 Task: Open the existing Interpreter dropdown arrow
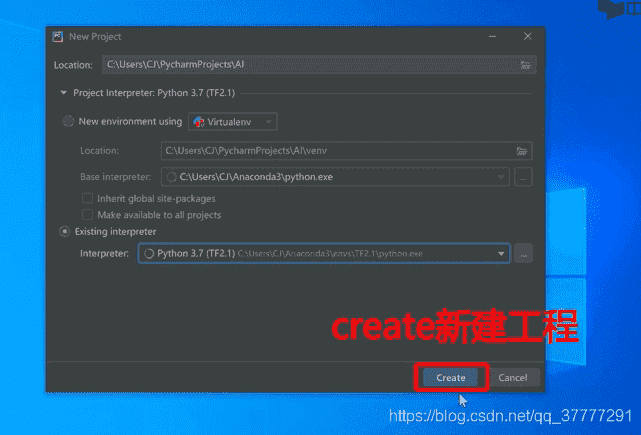click(x=501, y=254)
